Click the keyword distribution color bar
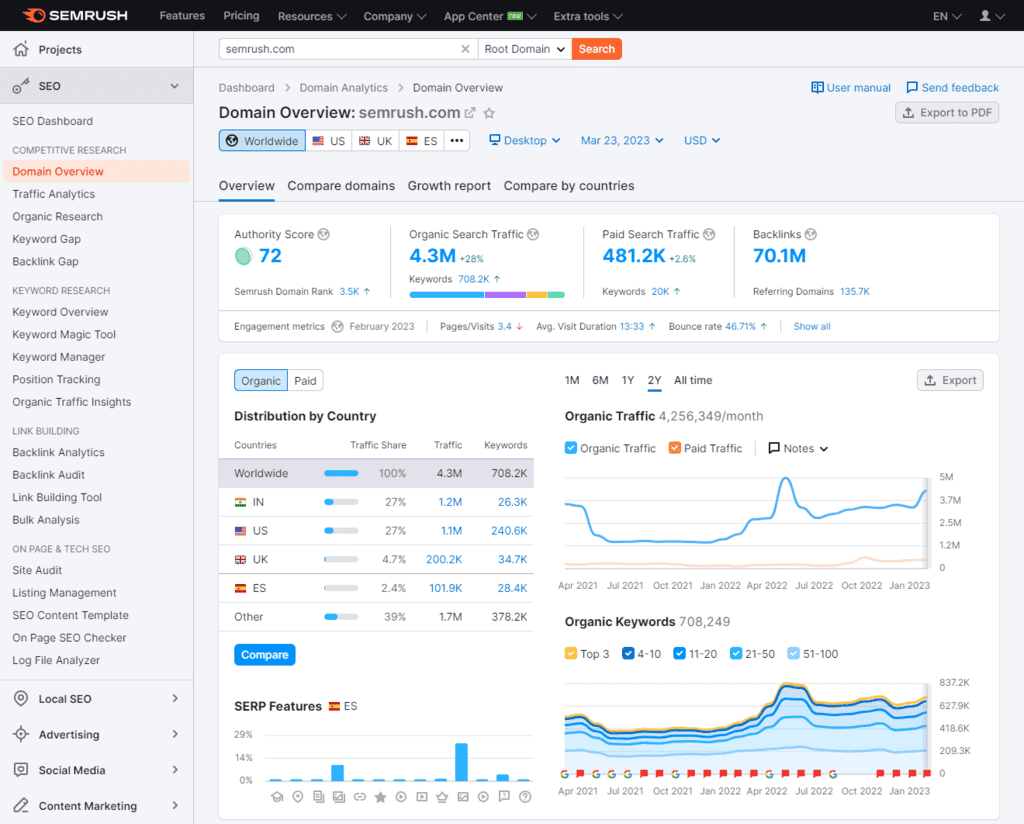The height and width of the screenshot is (824, 1024). [487, 295]
